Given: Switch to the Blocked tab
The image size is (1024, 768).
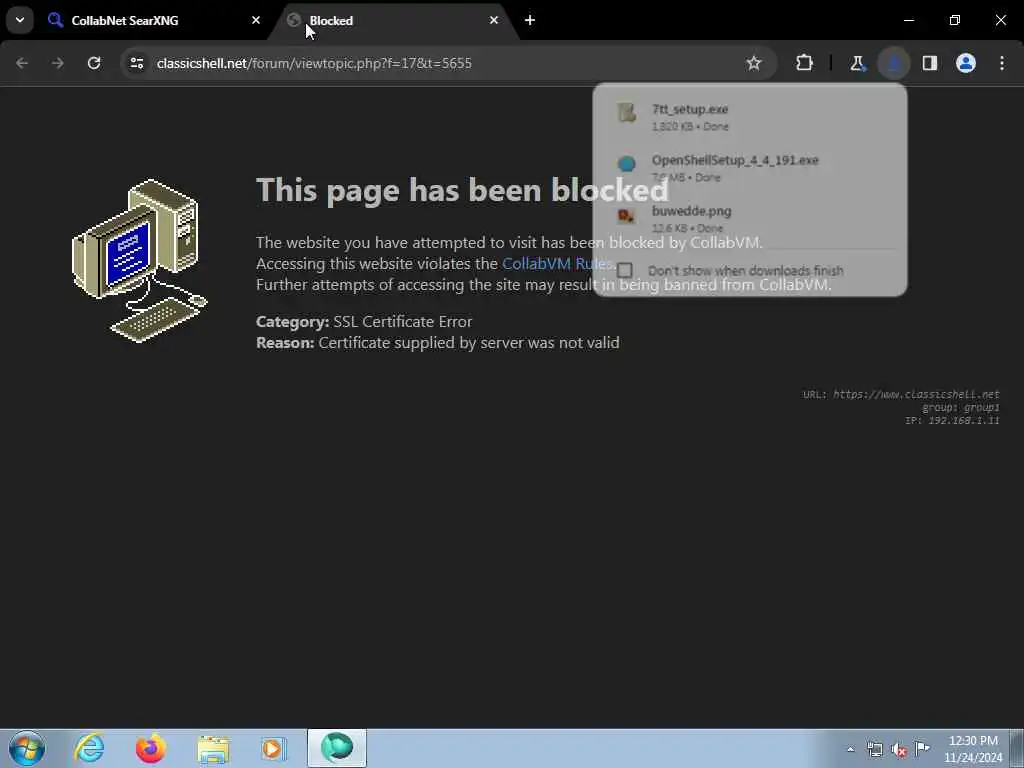Looking at the screenshot, I should point(395,20).
